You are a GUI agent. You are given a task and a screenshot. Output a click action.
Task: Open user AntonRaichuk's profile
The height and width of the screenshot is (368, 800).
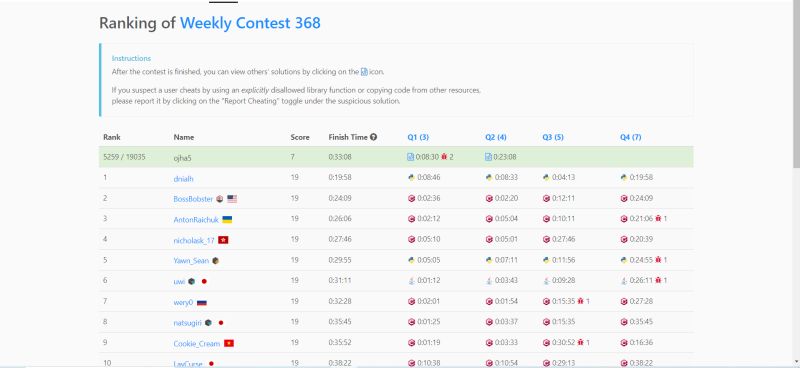(196, 219)
